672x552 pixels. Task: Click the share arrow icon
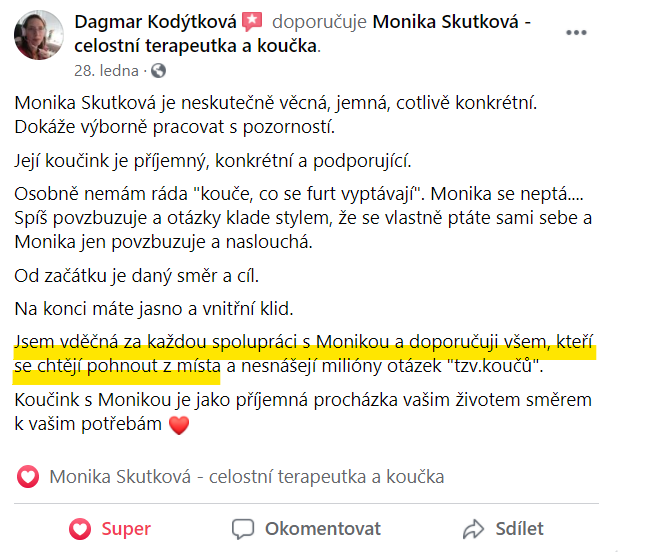[x=474, y=529]
